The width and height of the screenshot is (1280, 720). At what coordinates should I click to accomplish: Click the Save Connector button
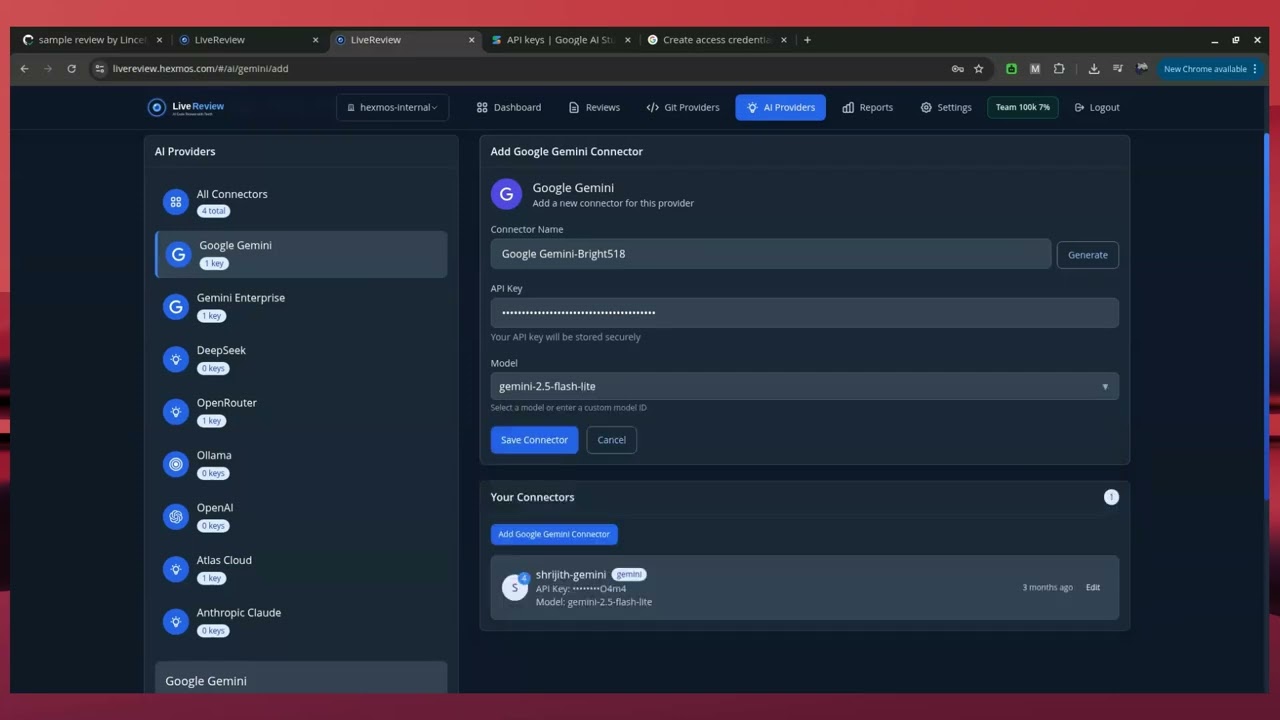(x=534, y=440)
